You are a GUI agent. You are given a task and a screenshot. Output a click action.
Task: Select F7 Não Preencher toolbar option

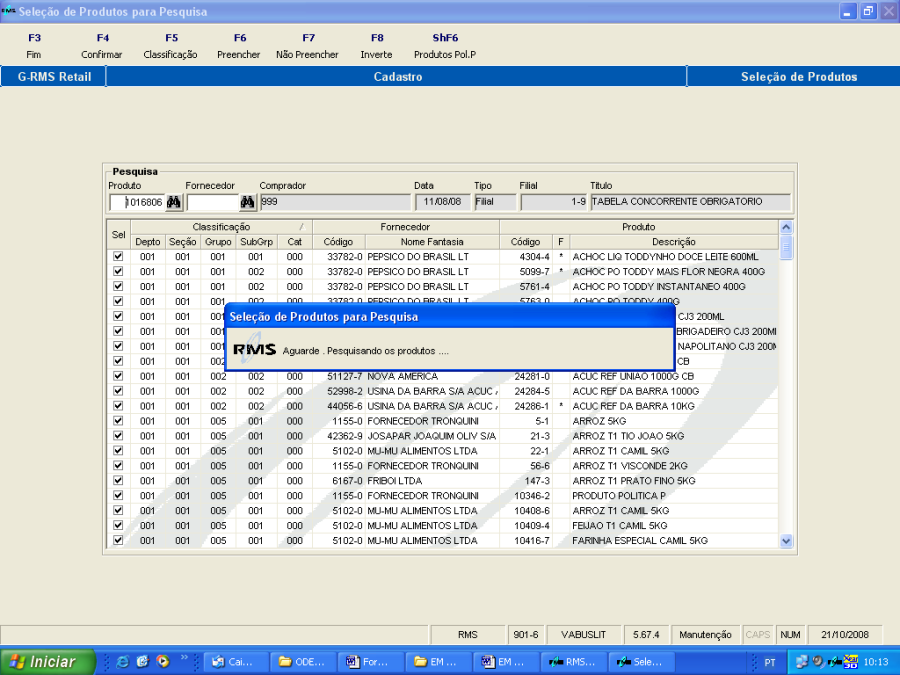tap(308, 46)
